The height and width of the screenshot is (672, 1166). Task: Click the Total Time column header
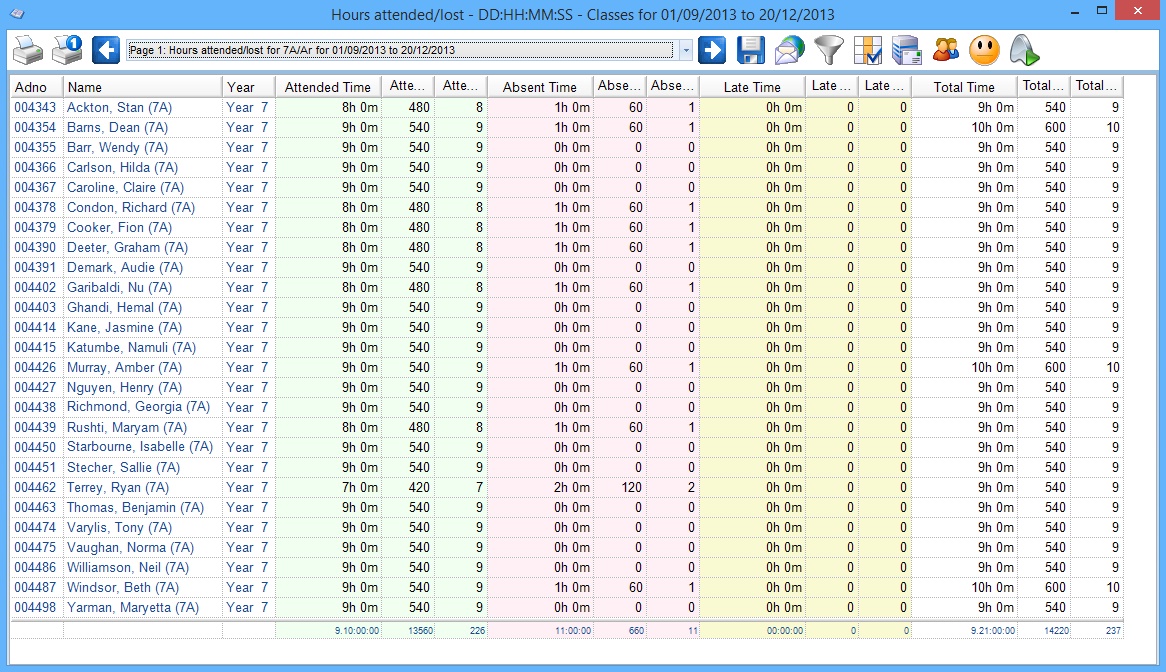pos(964,87)
